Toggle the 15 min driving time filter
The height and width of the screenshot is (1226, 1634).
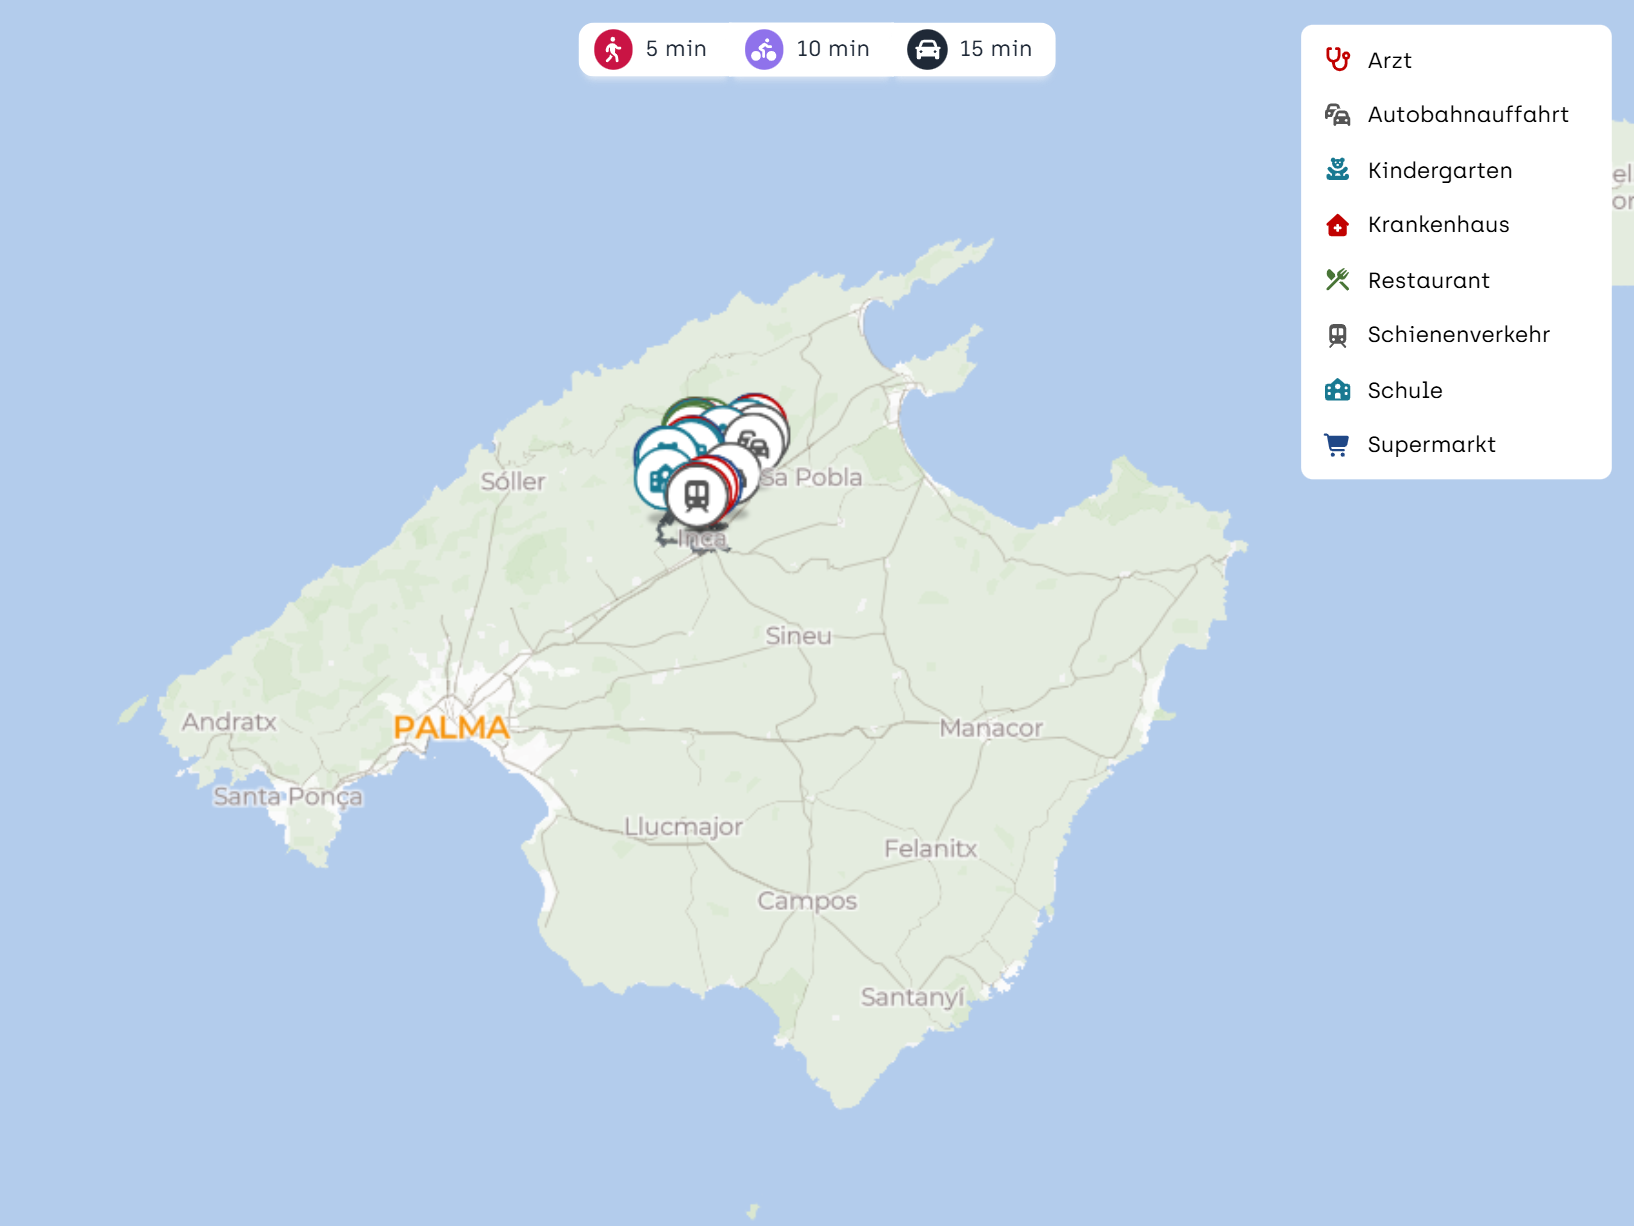pos(970,49)
